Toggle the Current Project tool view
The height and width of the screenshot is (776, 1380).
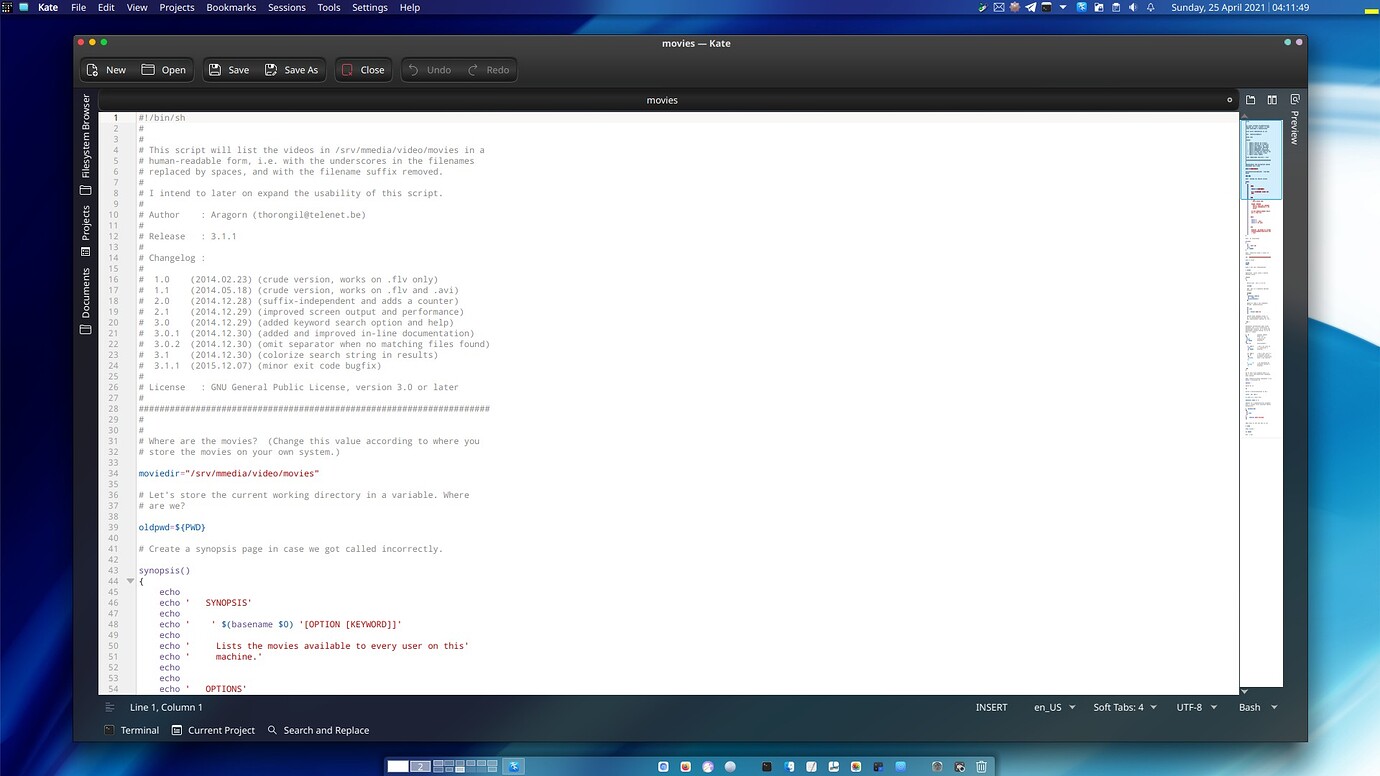(x=213, y=730)
